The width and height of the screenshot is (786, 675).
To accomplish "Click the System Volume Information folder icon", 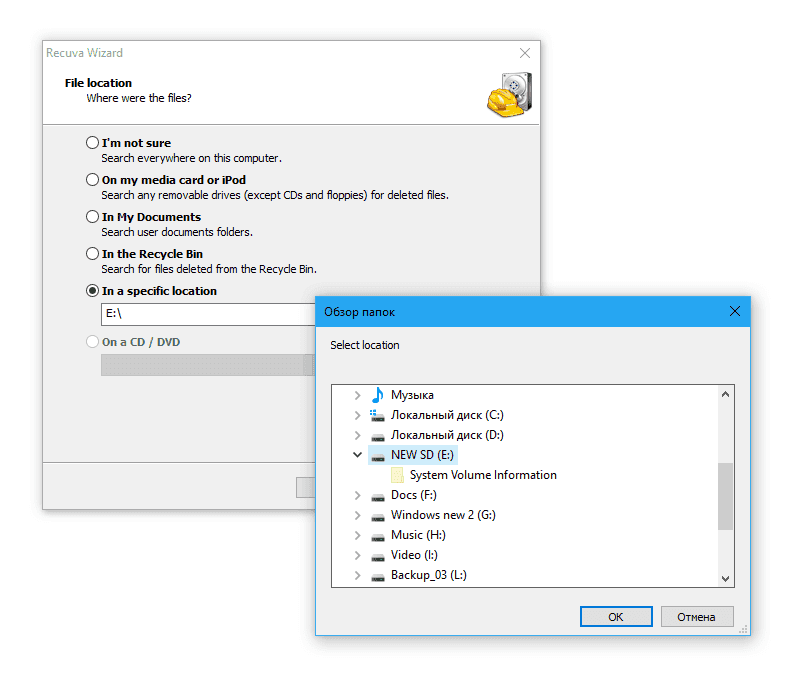I will click(x=397, y=475).
